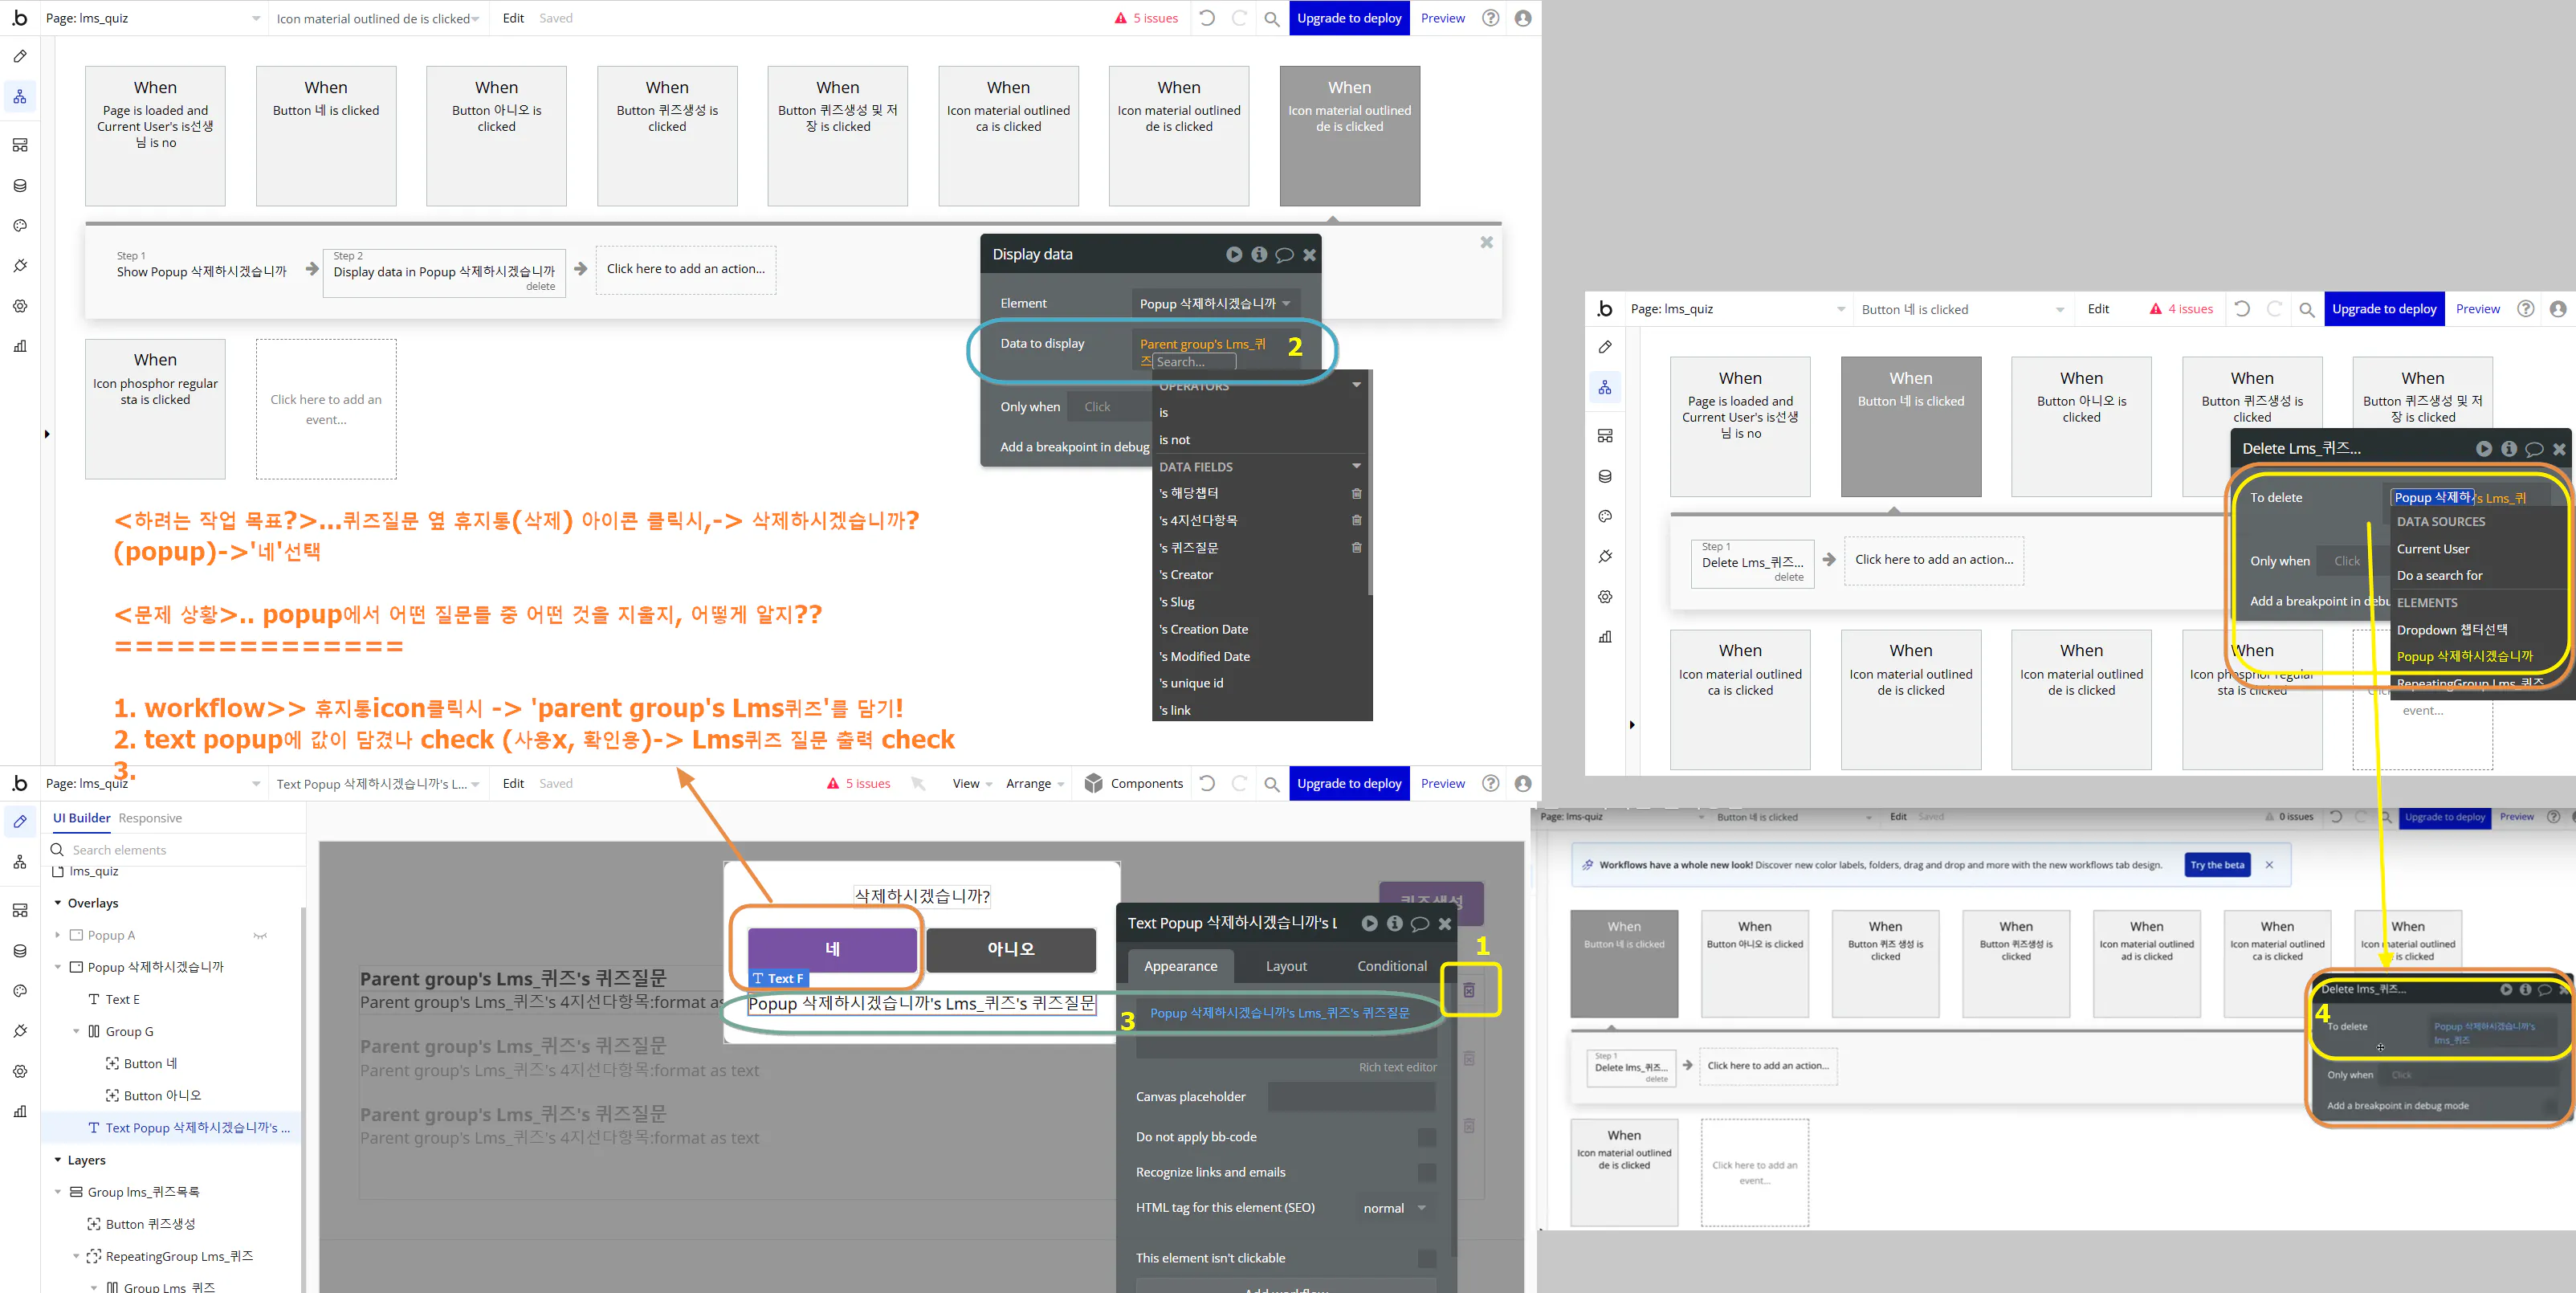Image resolution: width=2576 pixels, height=1293 pixels.
Task: Click trash icon beside 's 퀴즈질문 data field
Action: click(1357, 547)
